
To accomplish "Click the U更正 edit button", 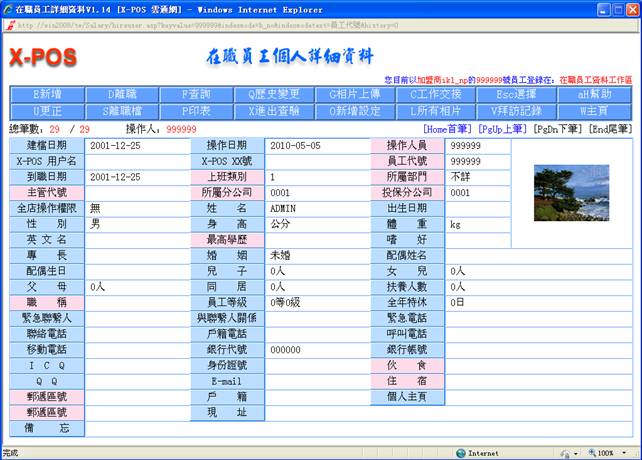I will tap(46, 110).
